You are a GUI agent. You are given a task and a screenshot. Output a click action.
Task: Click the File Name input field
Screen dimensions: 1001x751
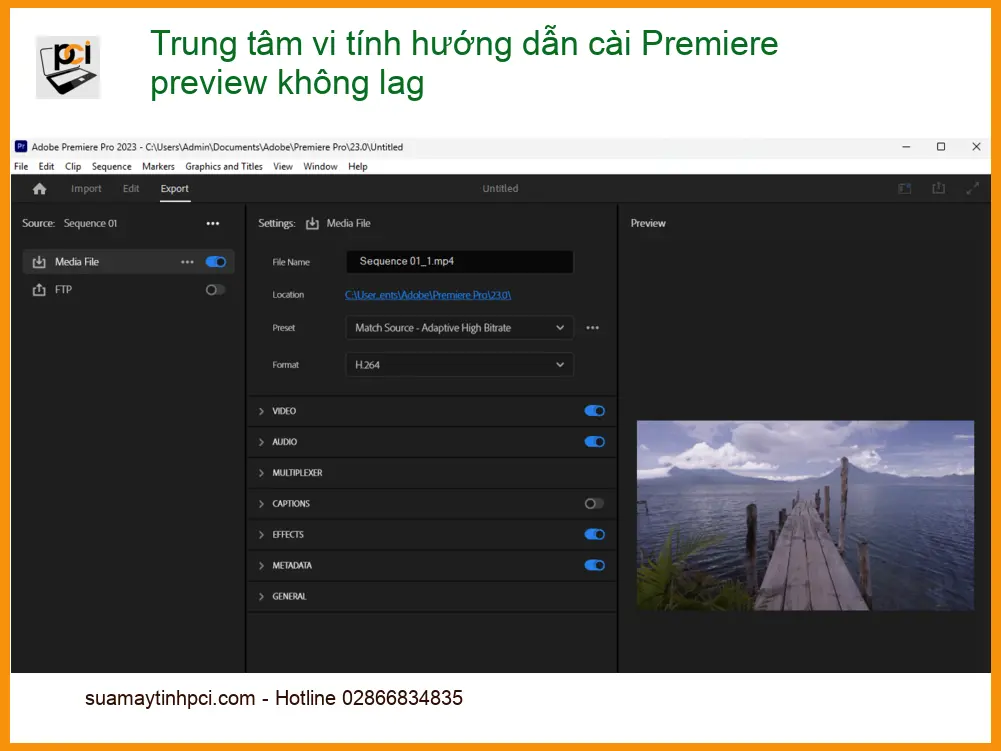coord(460,261)
